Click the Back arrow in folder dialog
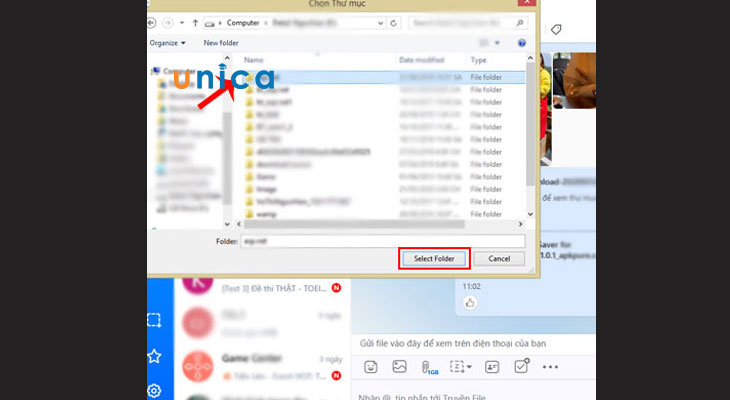 click(151, 23)
